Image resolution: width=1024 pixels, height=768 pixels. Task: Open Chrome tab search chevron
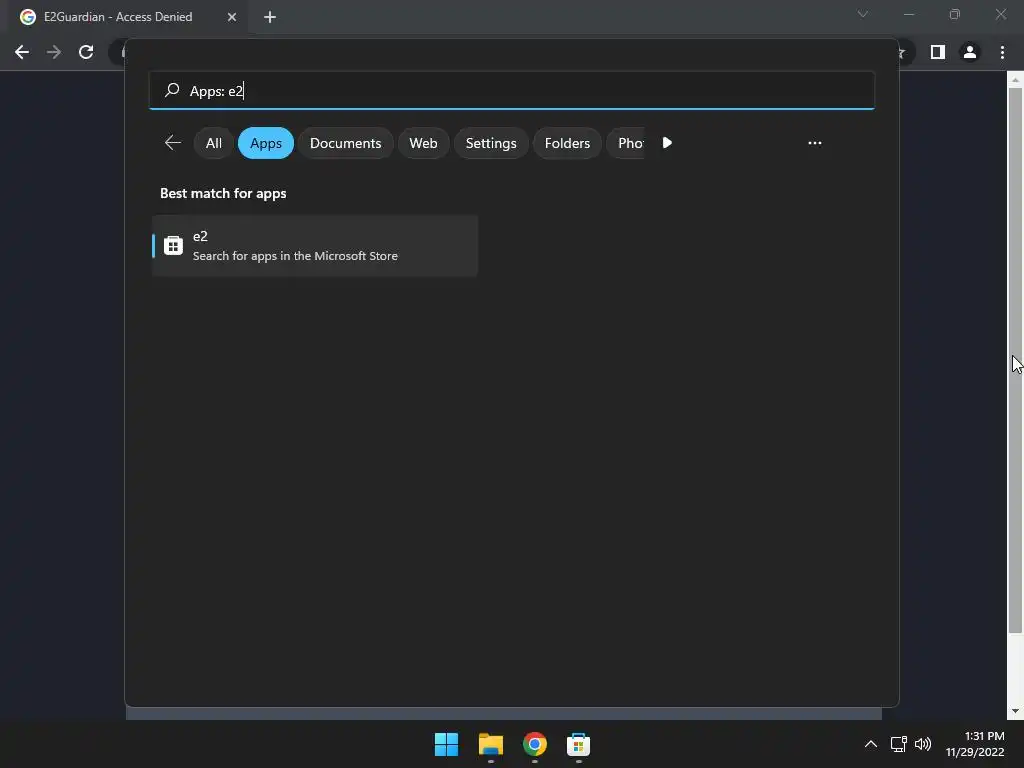[863, 14]
